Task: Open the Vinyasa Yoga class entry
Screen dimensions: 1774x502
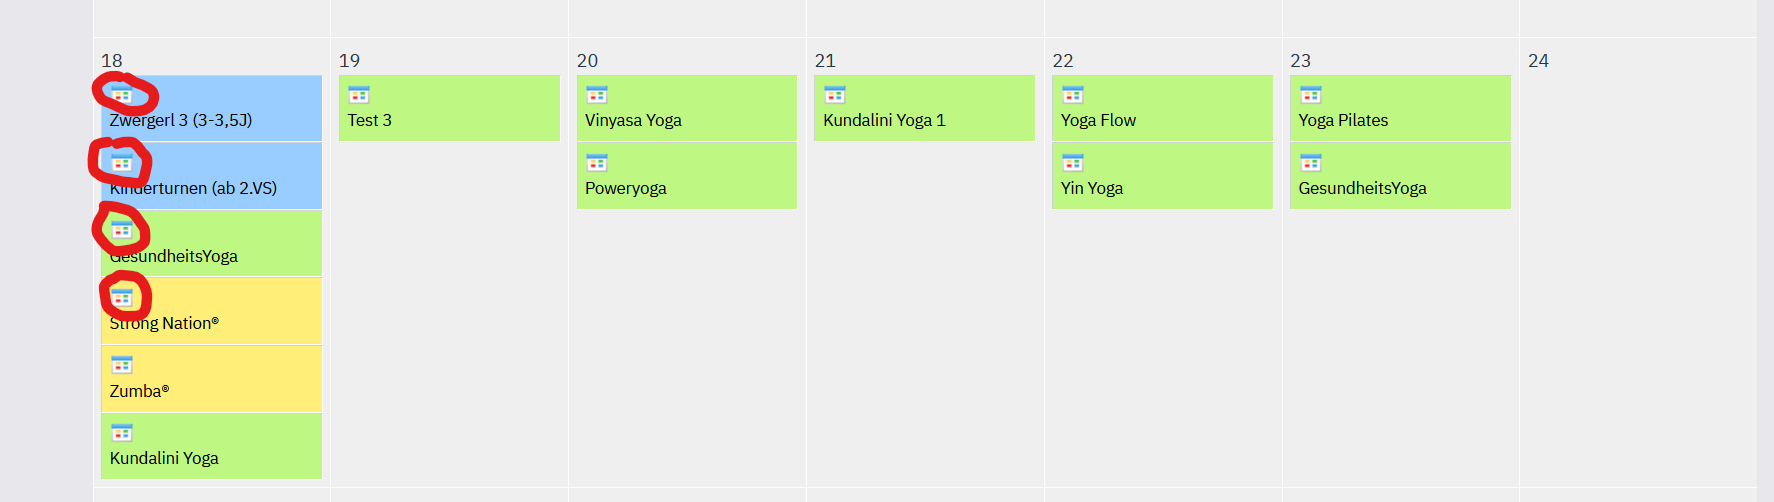Action: click(633, 120)
